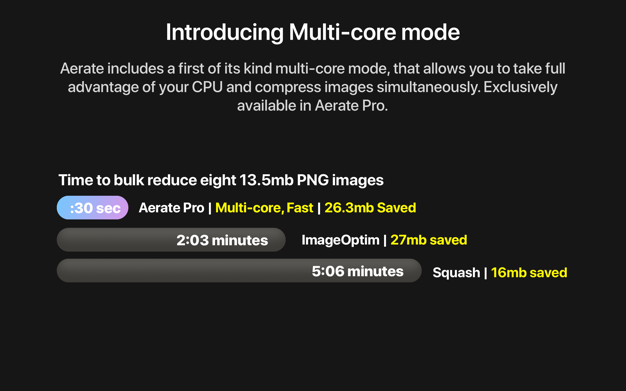Click the 27mb saved text
Viewport: 626px width, 391px height.
pos(428,240)
